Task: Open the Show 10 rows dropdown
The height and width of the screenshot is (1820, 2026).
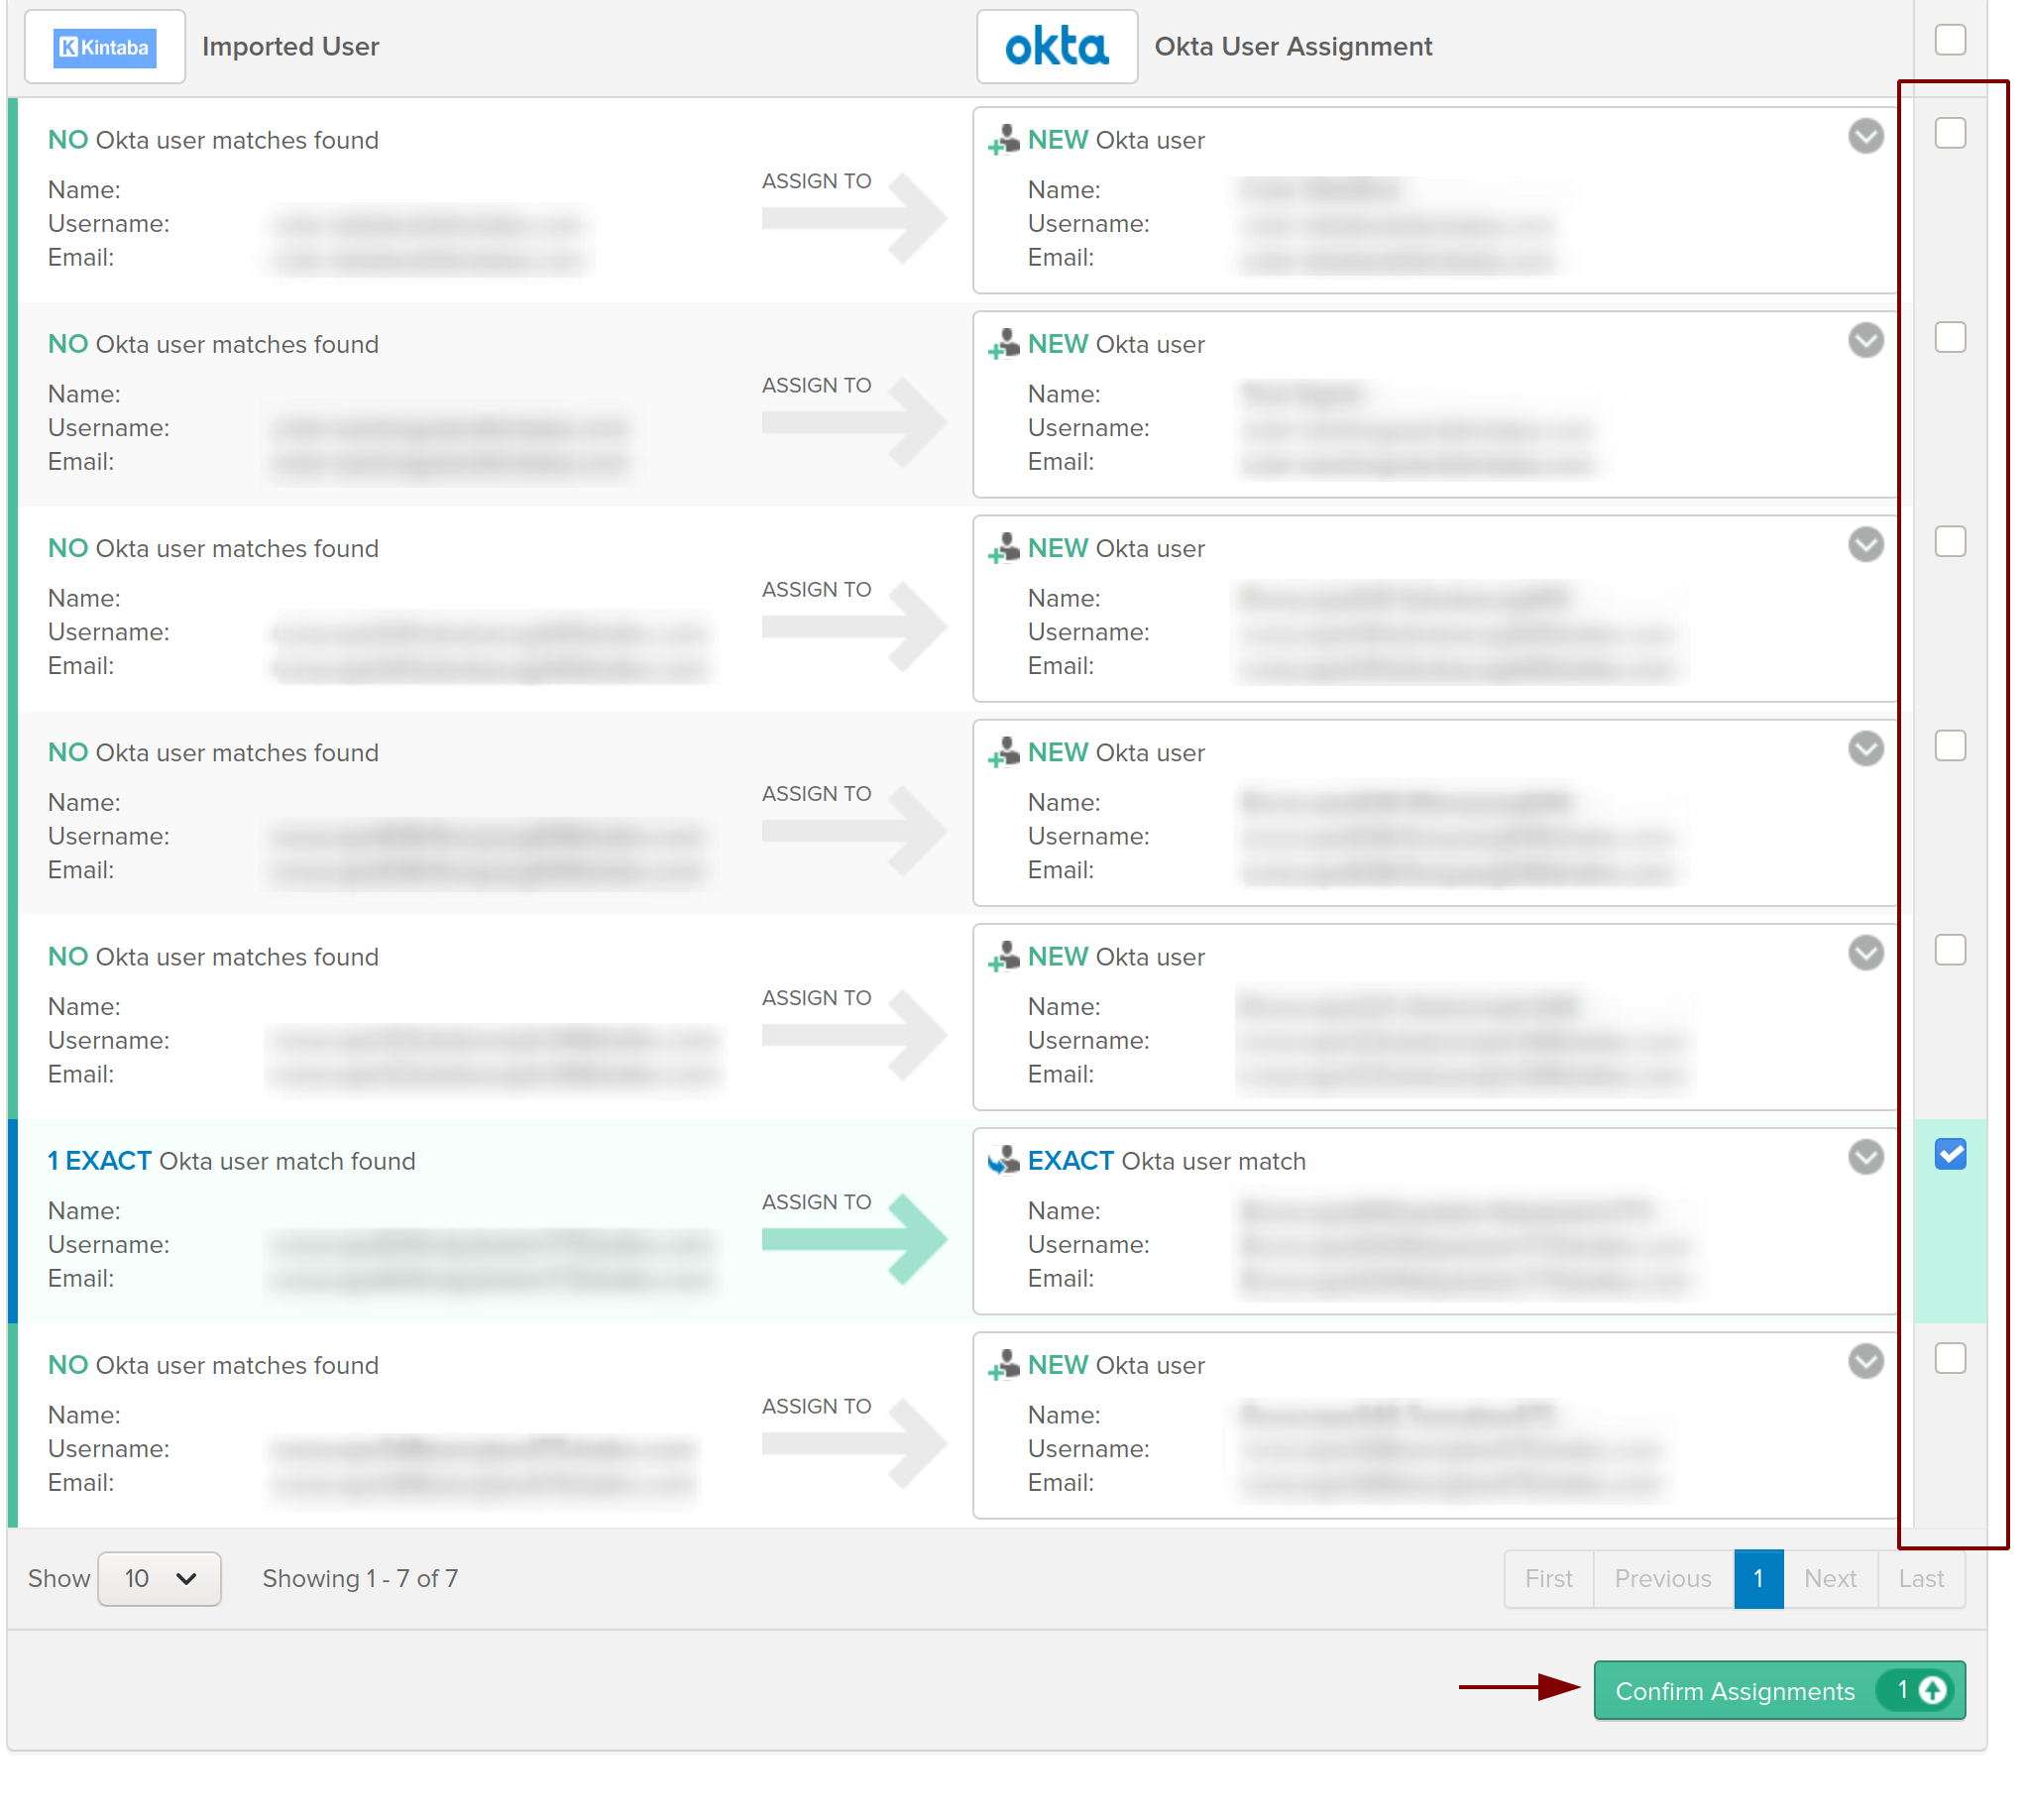Action: tap(159, 1579)
